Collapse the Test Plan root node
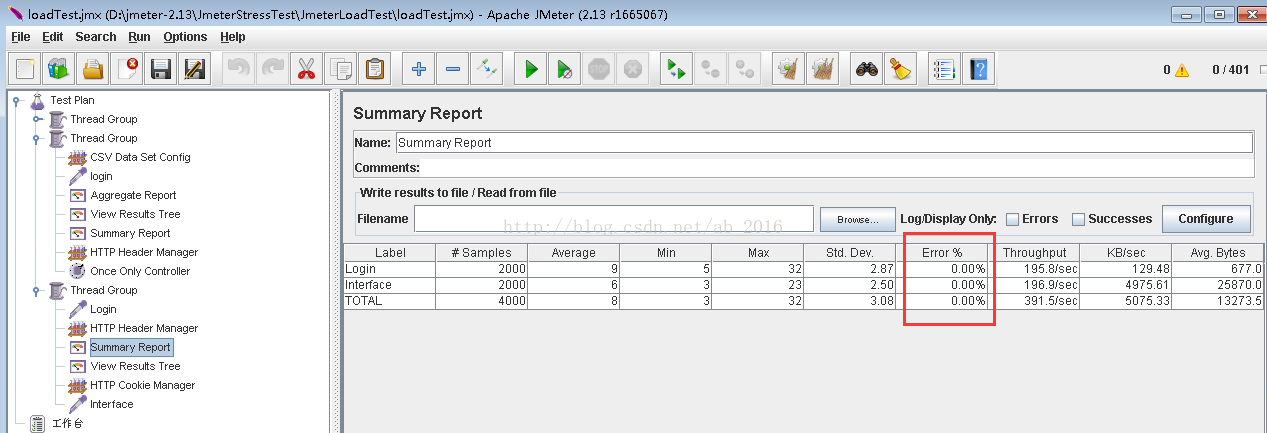1267x433 pixels. click(17, 100)
